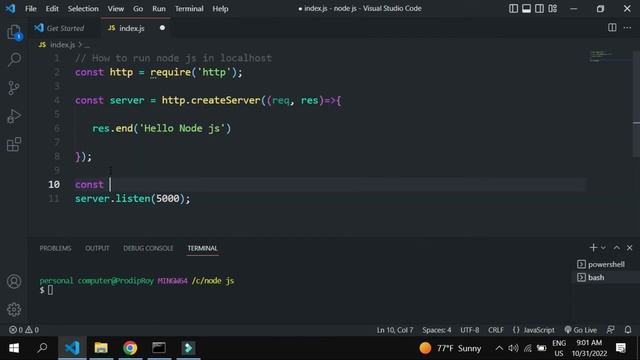Viewport: 640px width, 360px height.
Task: Open errors and warnings count in status bar
Action: (24, 330)
